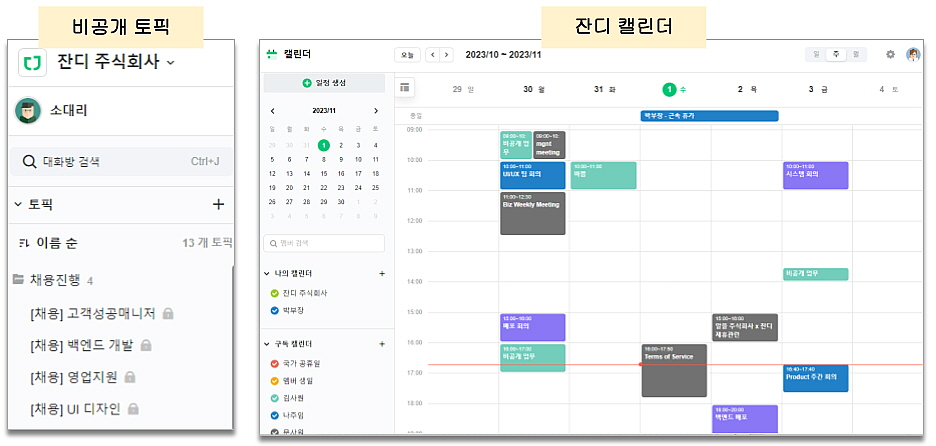Switch to the 월 month view tab

coord(855,55)
